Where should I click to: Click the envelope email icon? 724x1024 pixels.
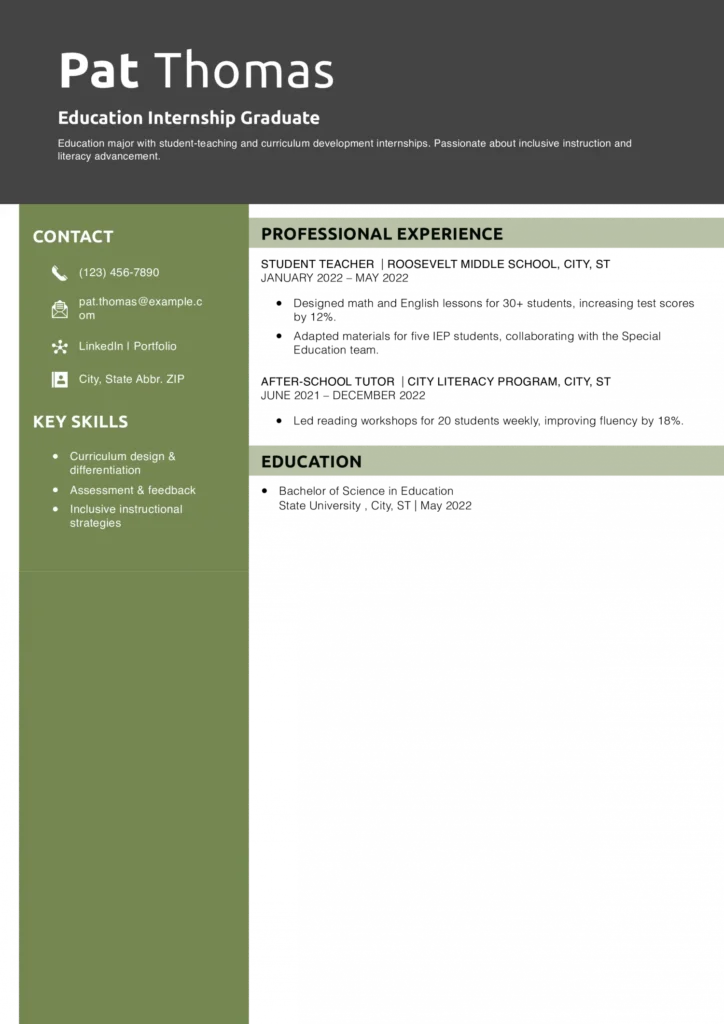(x=59, y=309)
